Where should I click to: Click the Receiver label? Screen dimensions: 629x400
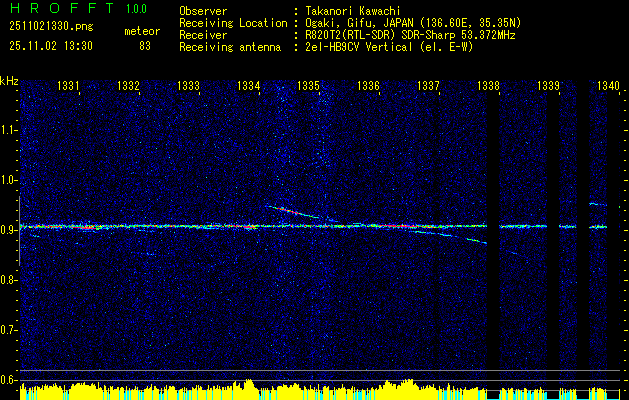tap(203, 35)
